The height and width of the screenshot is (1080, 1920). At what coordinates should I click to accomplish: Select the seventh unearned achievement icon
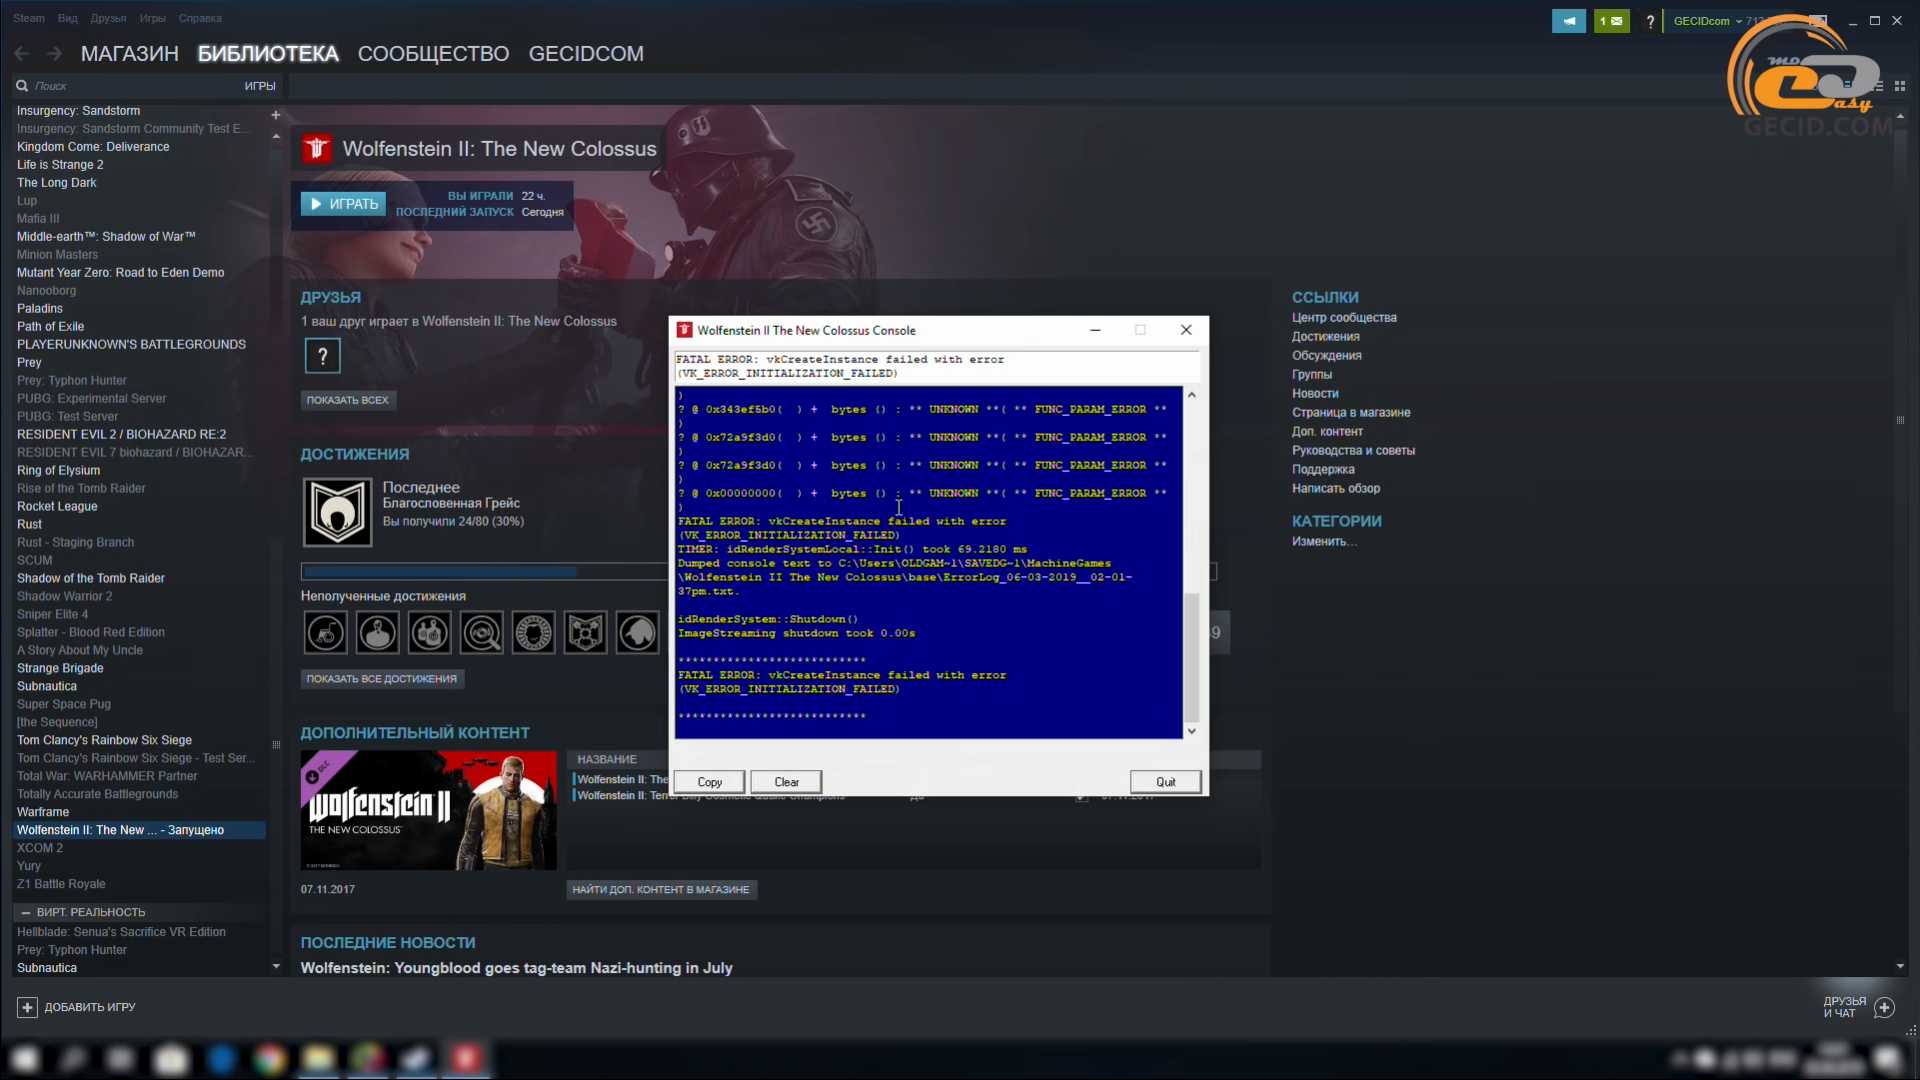(x=638, y=633)
